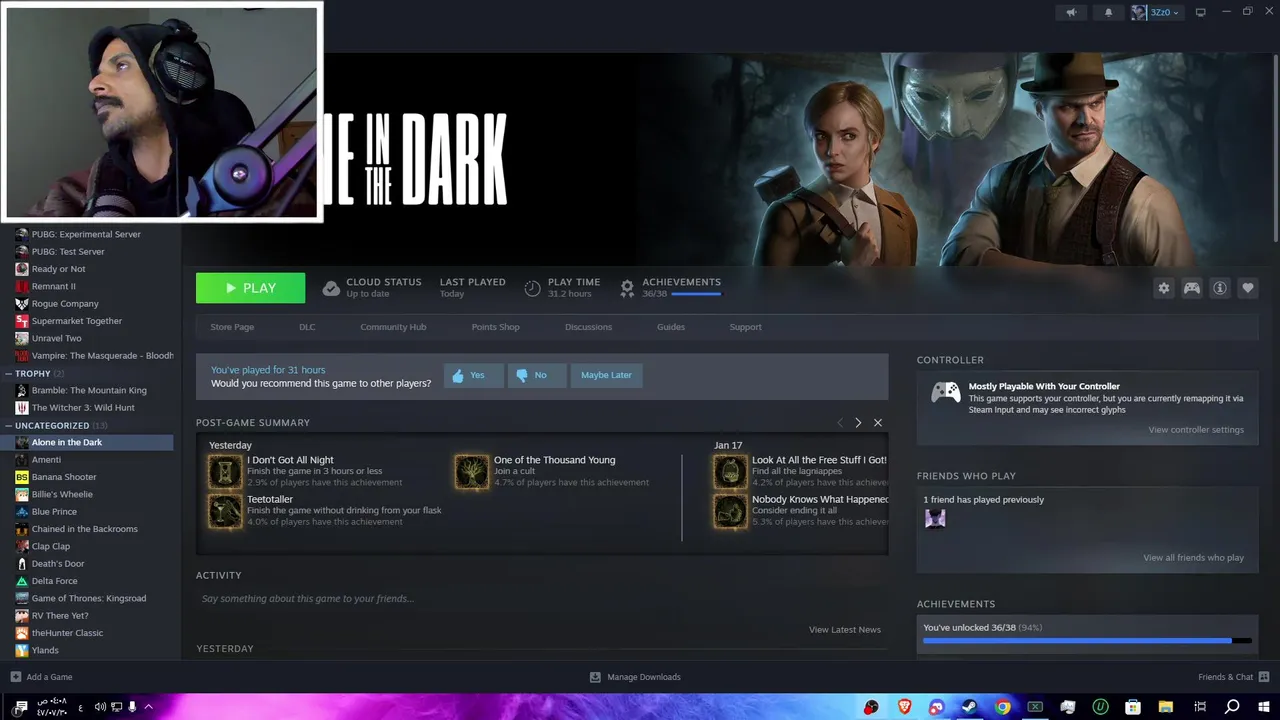The width and height of the screenshot is (1280, 720).
Task: Click Nobody Knows What Happened achievement icon
Action: (x=730, y=511)
